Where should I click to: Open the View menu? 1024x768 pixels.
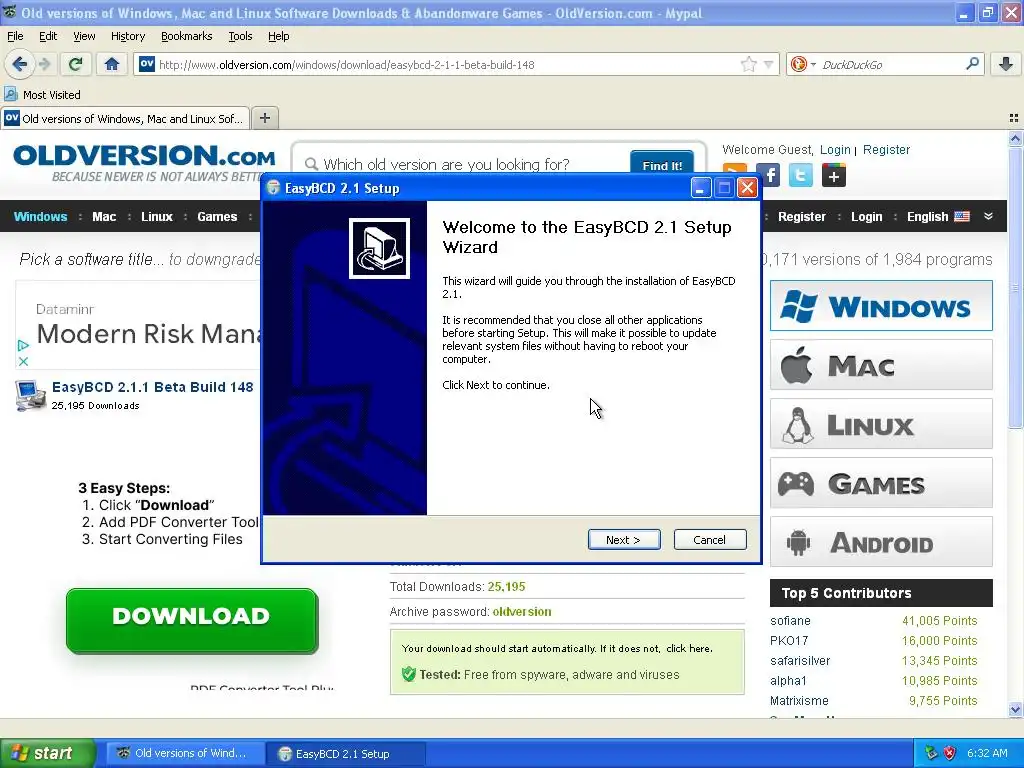pos(84,37)
